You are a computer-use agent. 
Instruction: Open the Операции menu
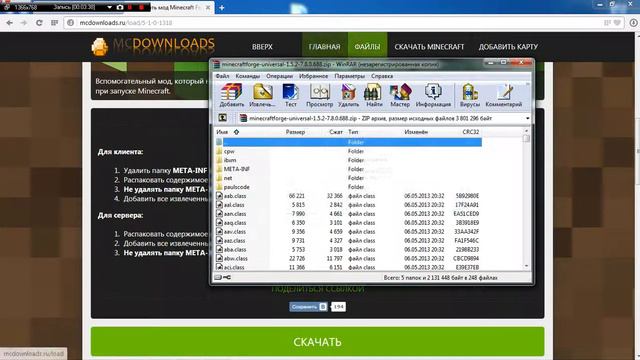[x=279, y=76]
